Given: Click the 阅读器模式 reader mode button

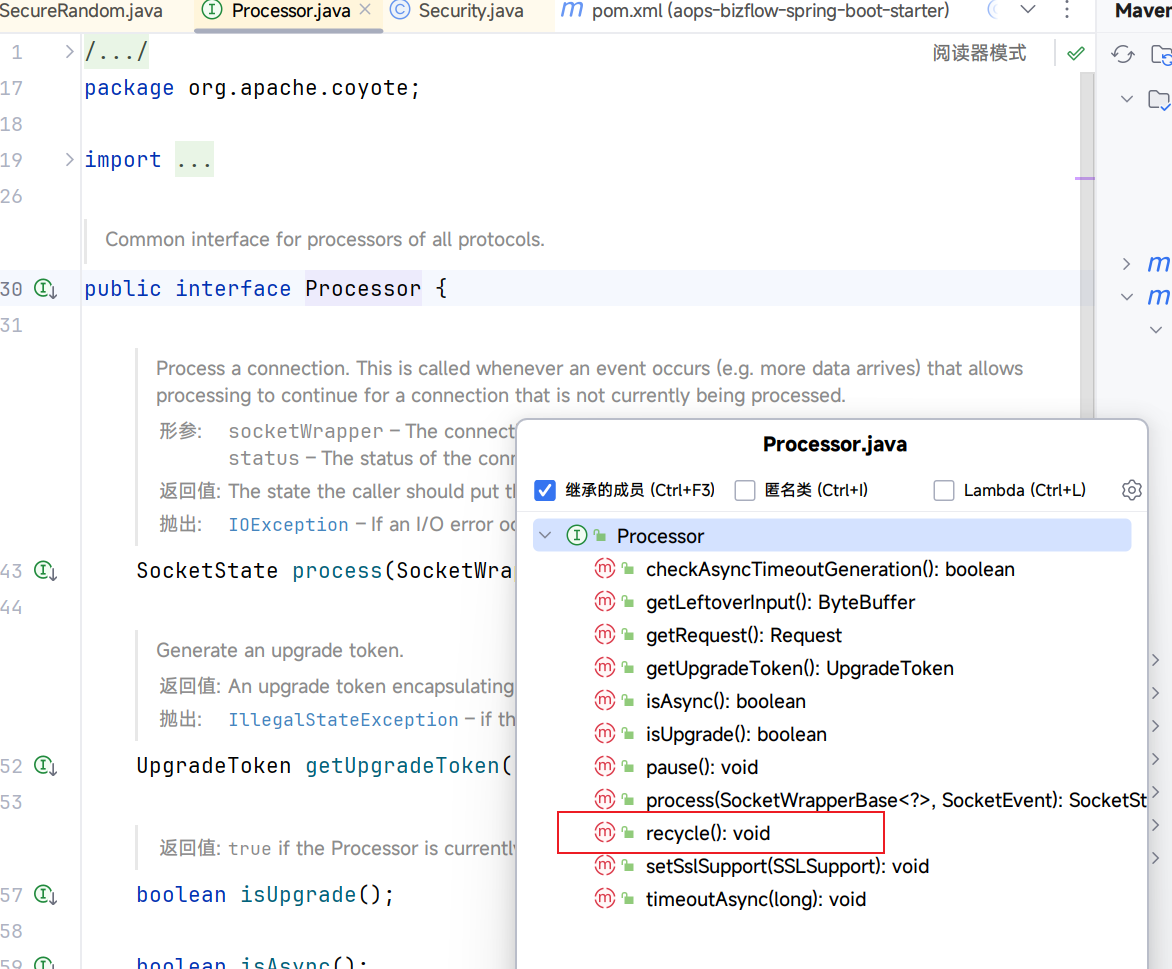Looking at the screenshot, I should (979, 54).
